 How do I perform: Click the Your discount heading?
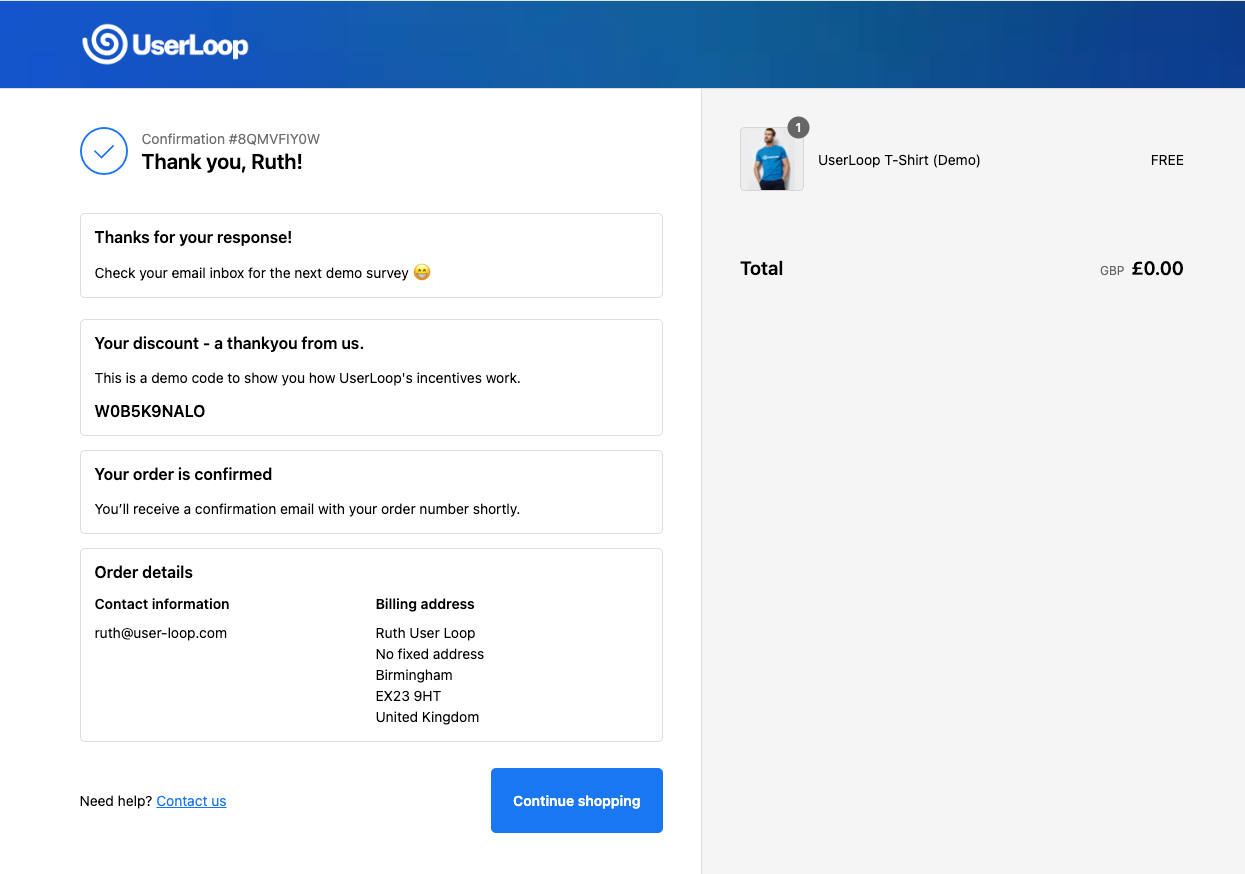tap(229, 343)
